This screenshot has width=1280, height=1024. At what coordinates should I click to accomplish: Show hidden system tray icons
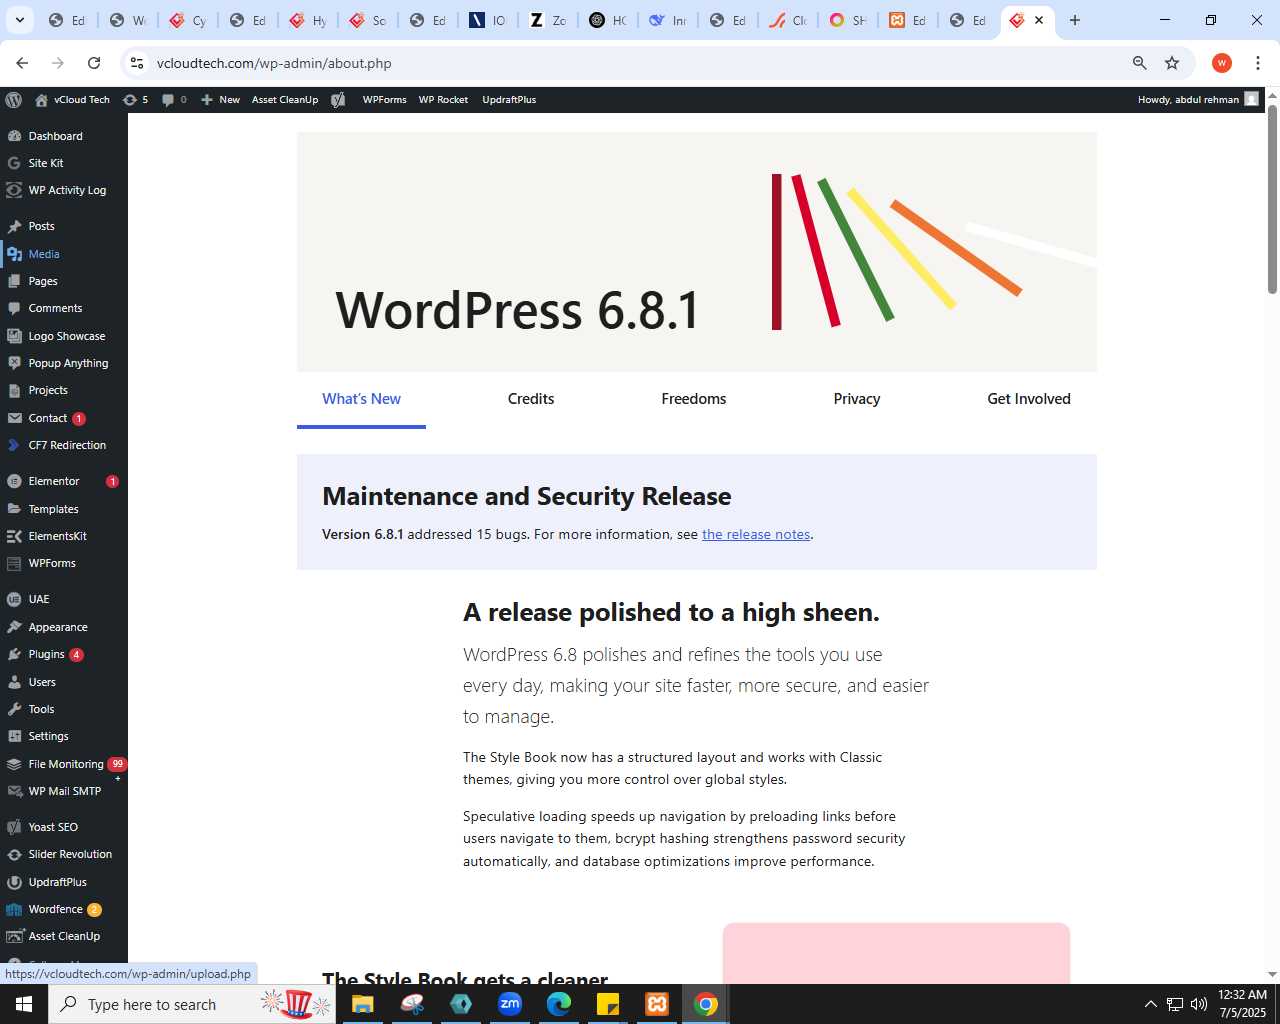click(x=1150, y=1004)
